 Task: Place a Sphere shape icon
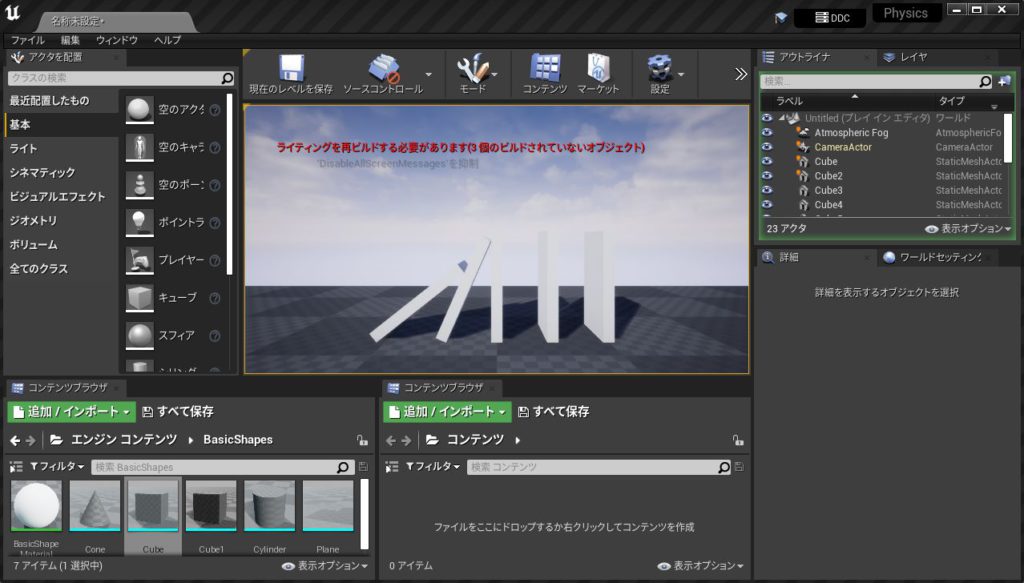[x=139, y=336]
